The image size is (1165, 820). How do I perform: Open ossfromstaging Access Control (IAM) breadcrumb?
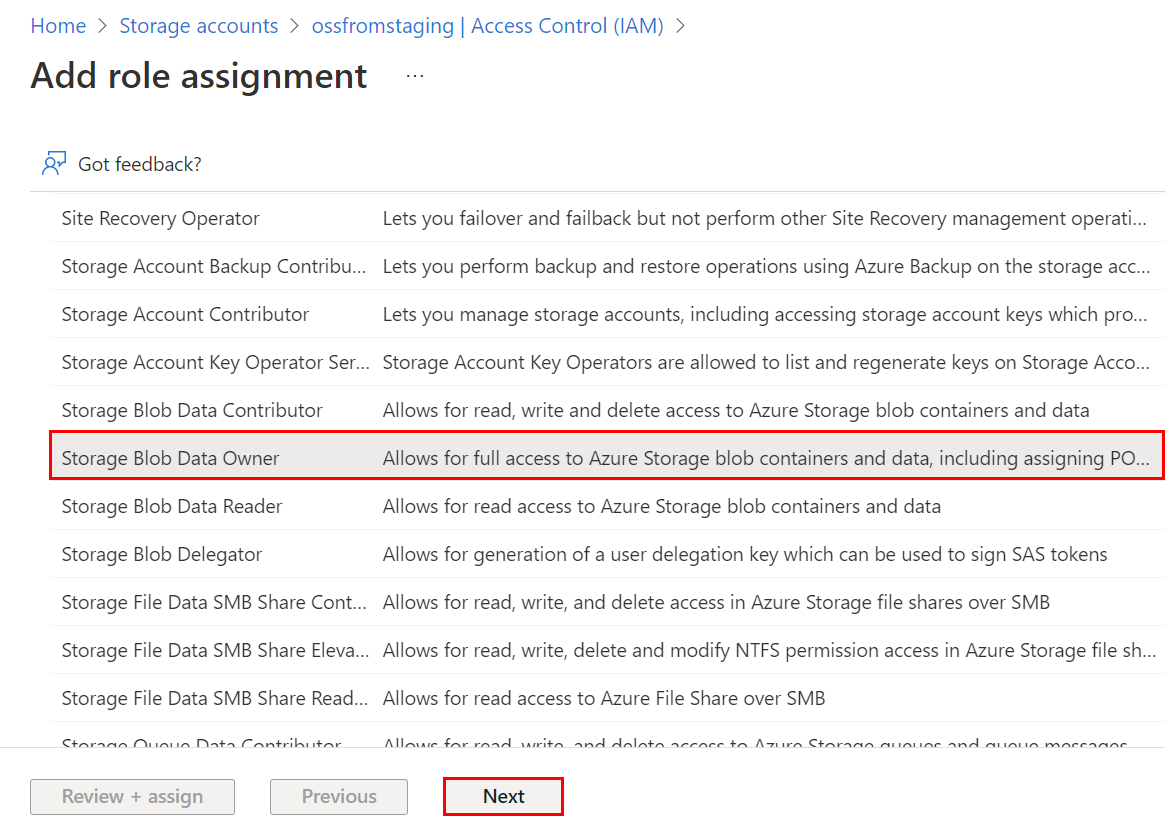tap(487, 26)
